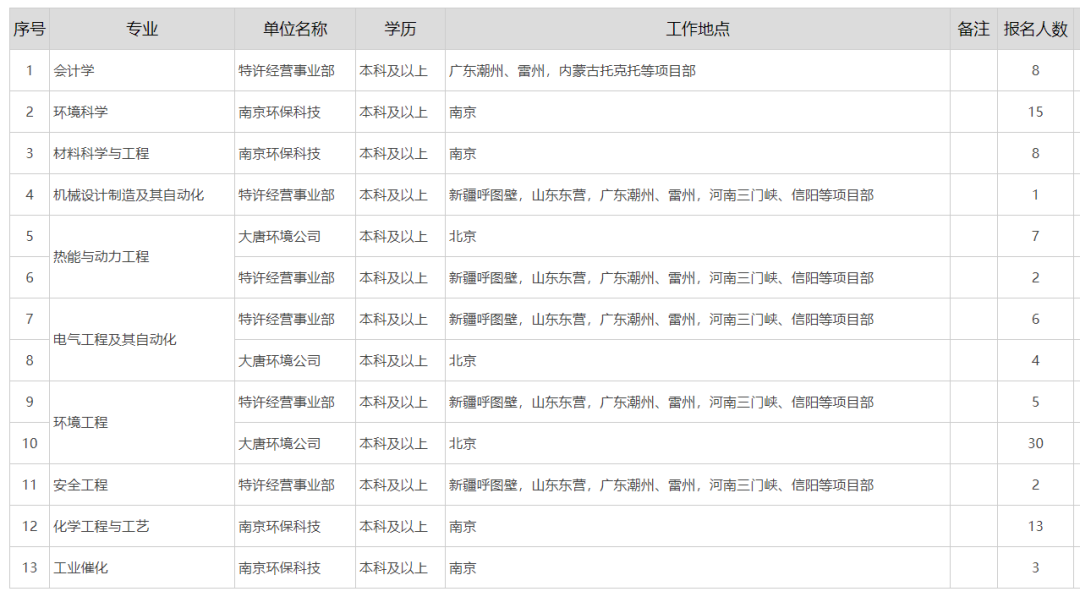Select the 专业 column header
This screenshot has width=1080, height=597.
(142, 29)
